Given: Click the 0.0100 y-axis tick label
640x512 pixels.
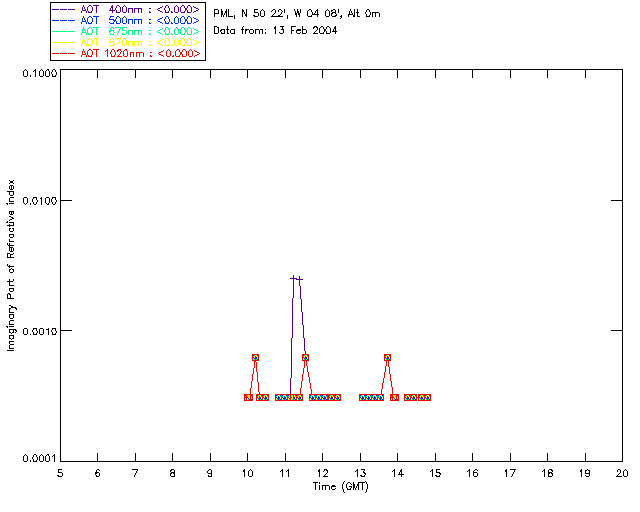Looking at the screenshot, I should 40,201.
